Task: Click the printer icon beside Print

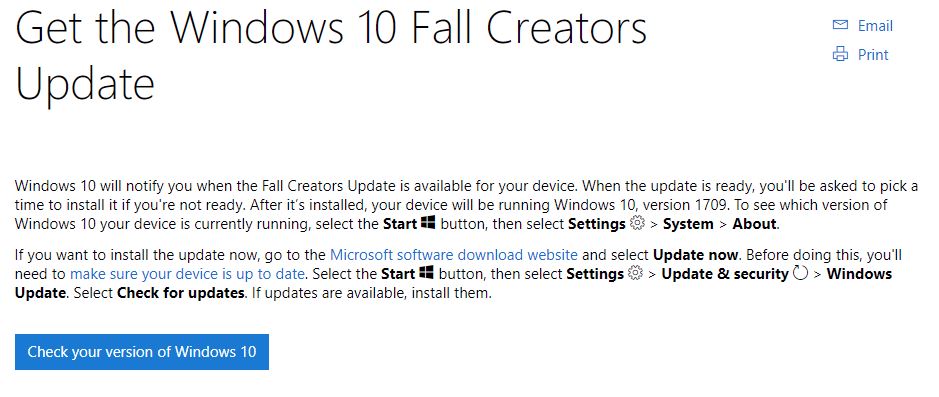Action: [840, 54]
